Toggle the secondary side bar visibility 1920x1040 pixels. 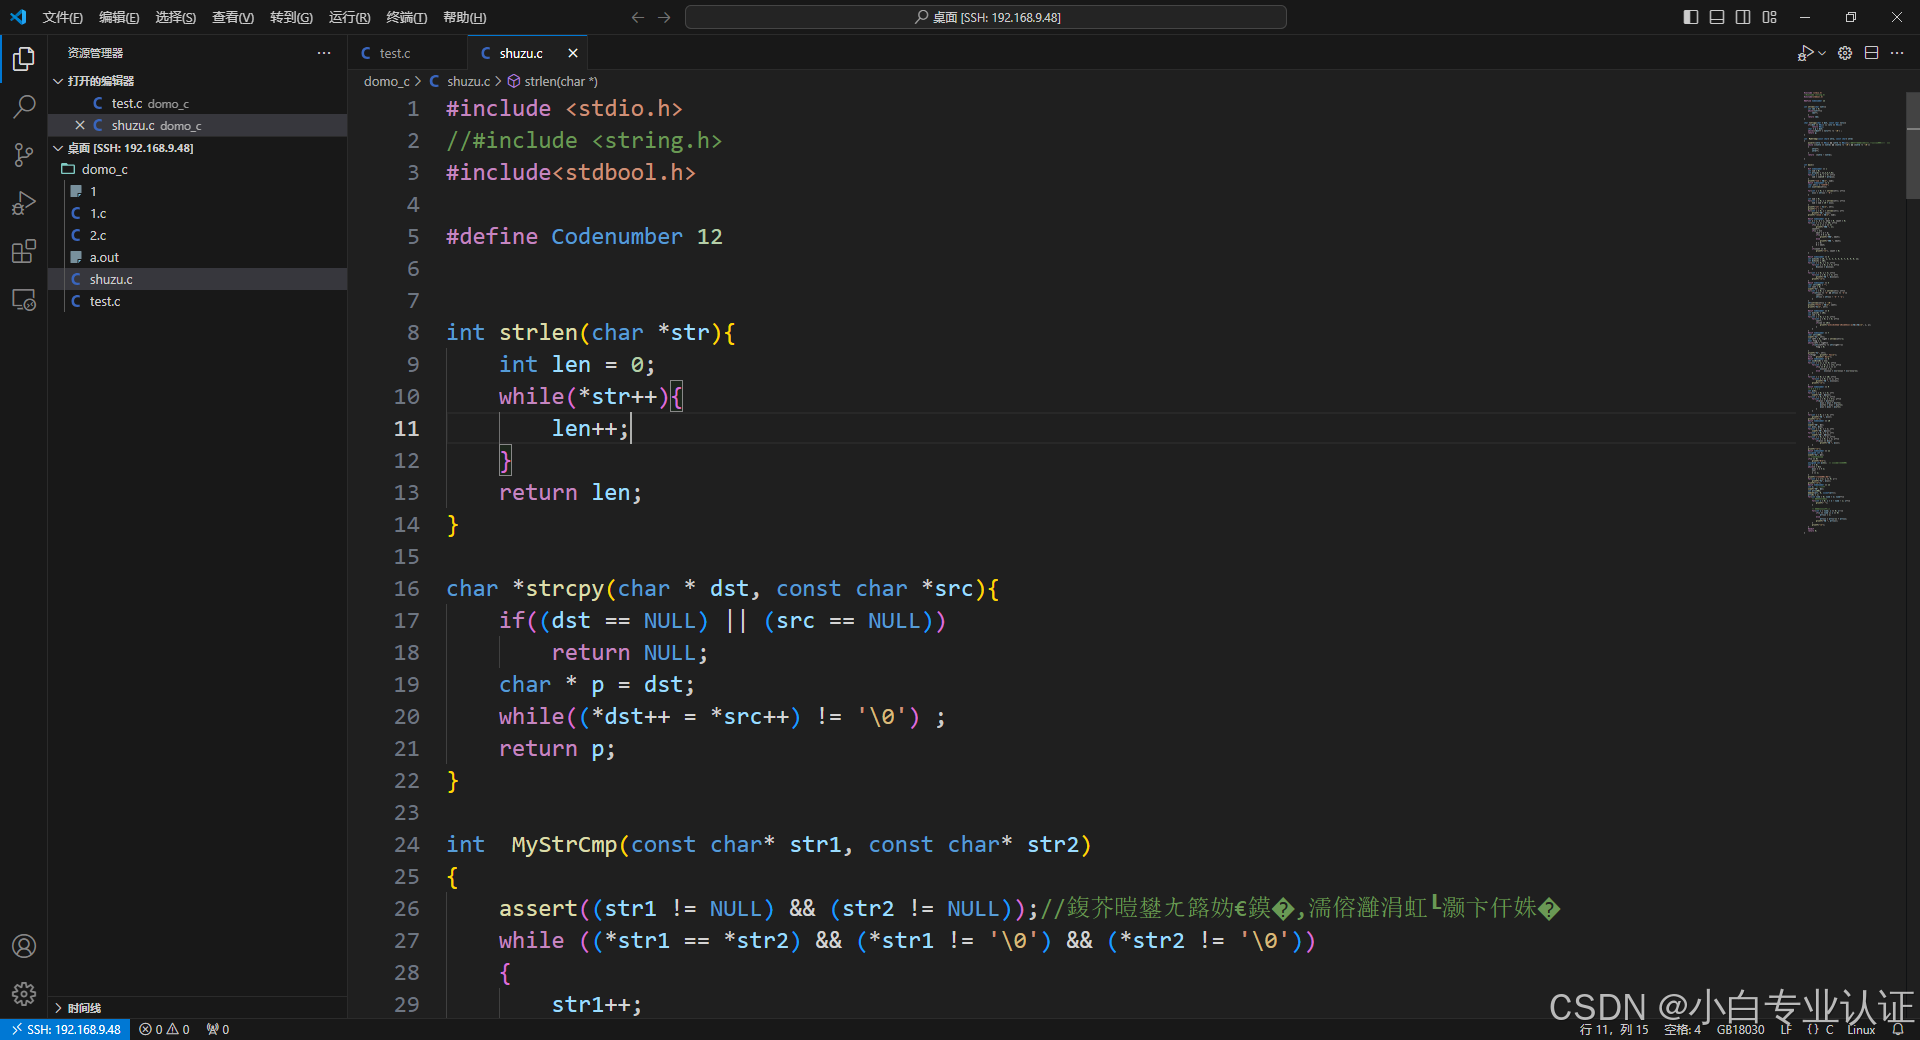(1742, 17)
